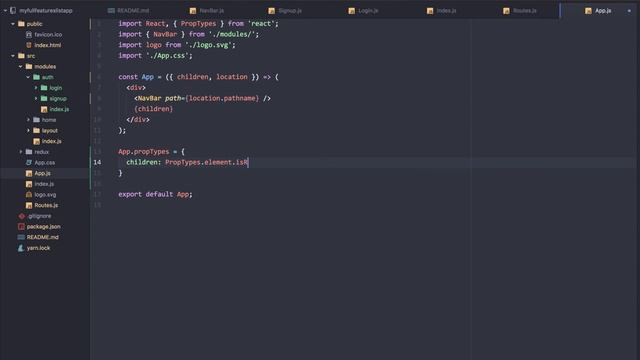Select the App.js tab
Image resolution: width=640 pixels, height=360 pixels.
(598, 11)
